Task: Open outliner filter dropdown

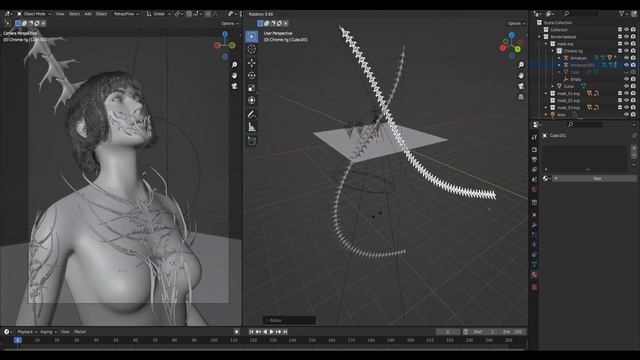Action: [x=623, y=14]
